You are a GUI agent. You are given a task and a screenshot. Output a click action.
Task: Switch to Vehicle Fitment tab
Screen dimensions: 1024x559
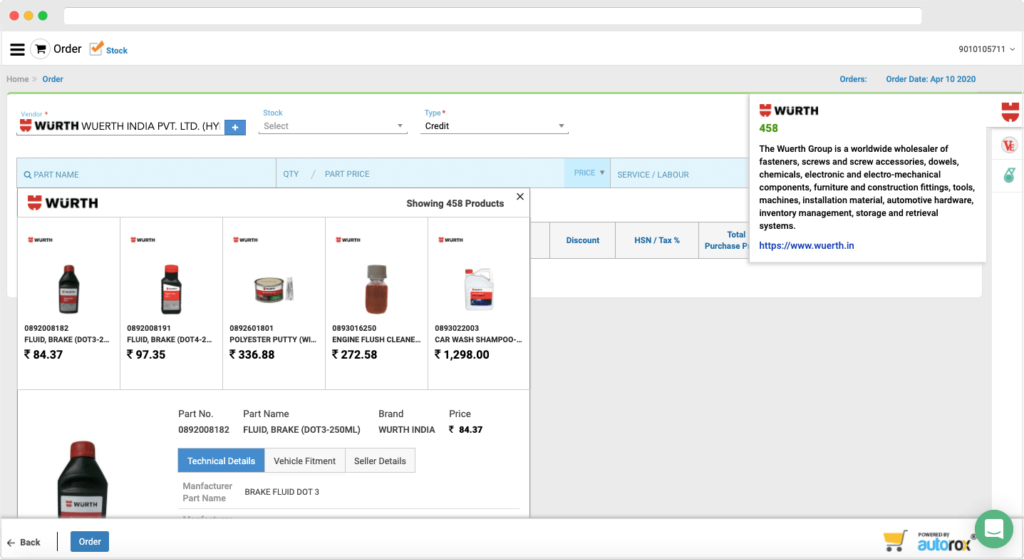304,460
